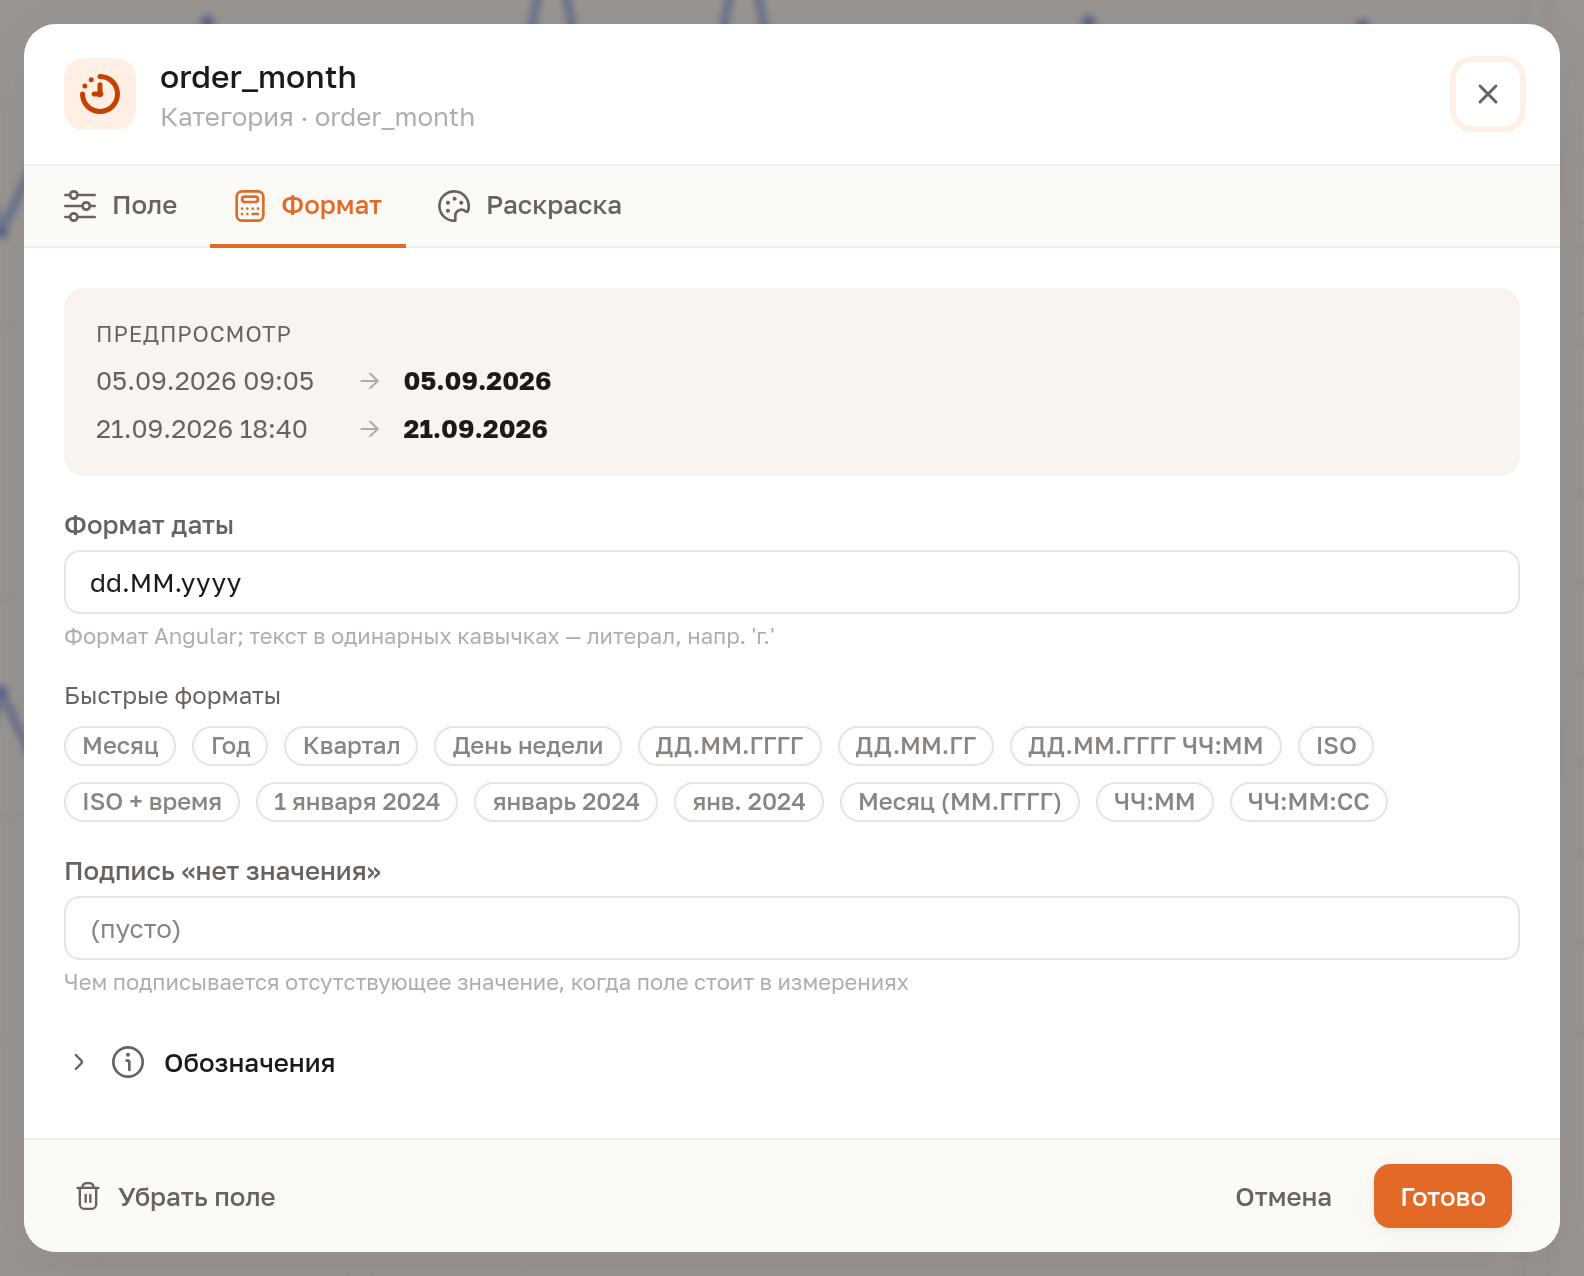Viewport: 1584px width, 1276px height.
Task: Click the orange clock field-type icon
Action: 100,94
